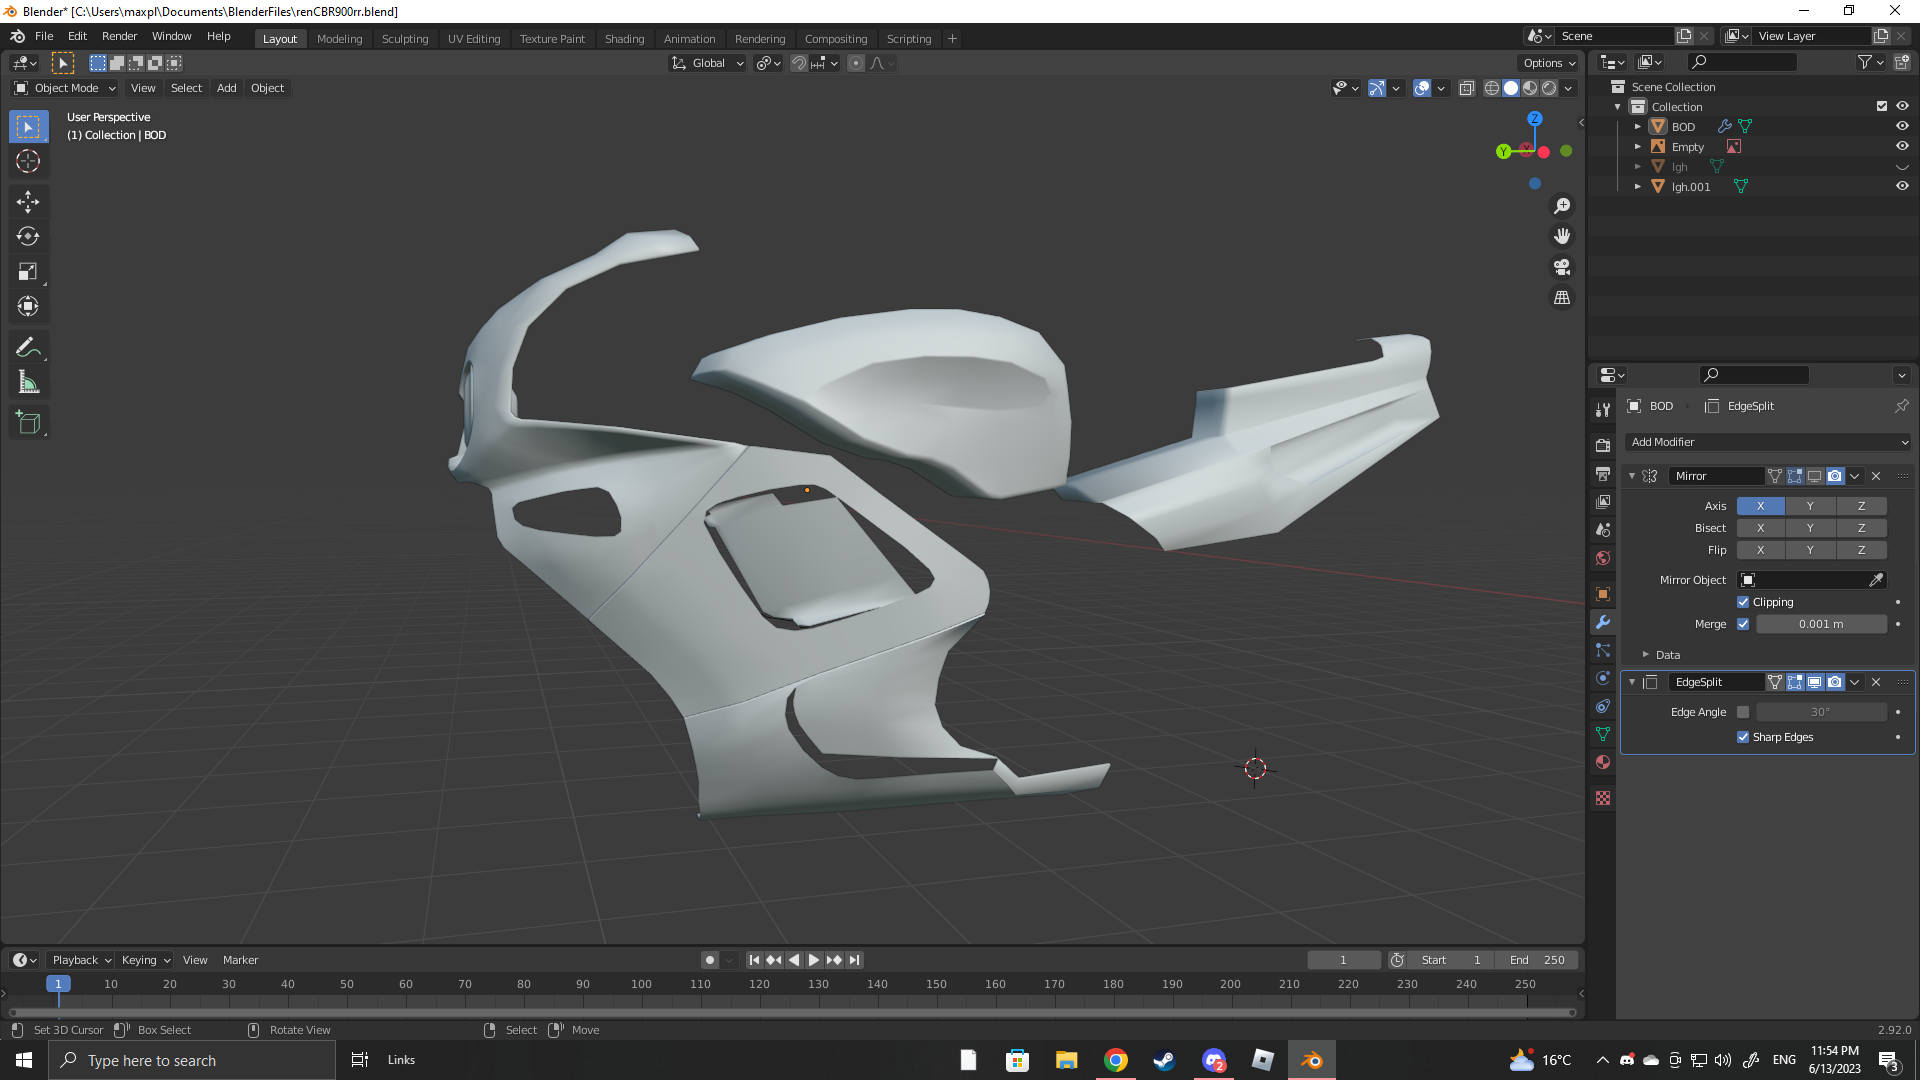Select the Scale tool
The width and height of the screenshot is (1920, 1080).
point(28,272)
